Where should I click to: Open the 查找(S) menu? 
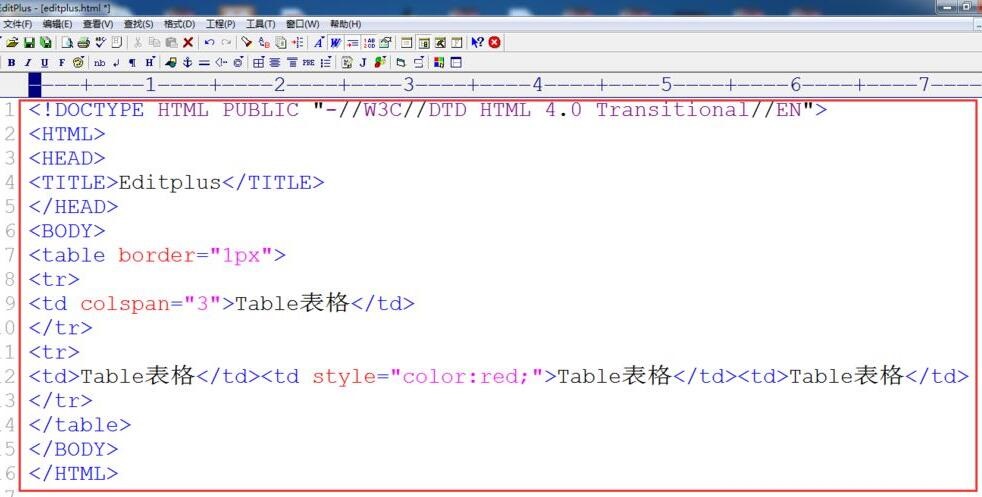pos(138,24)
